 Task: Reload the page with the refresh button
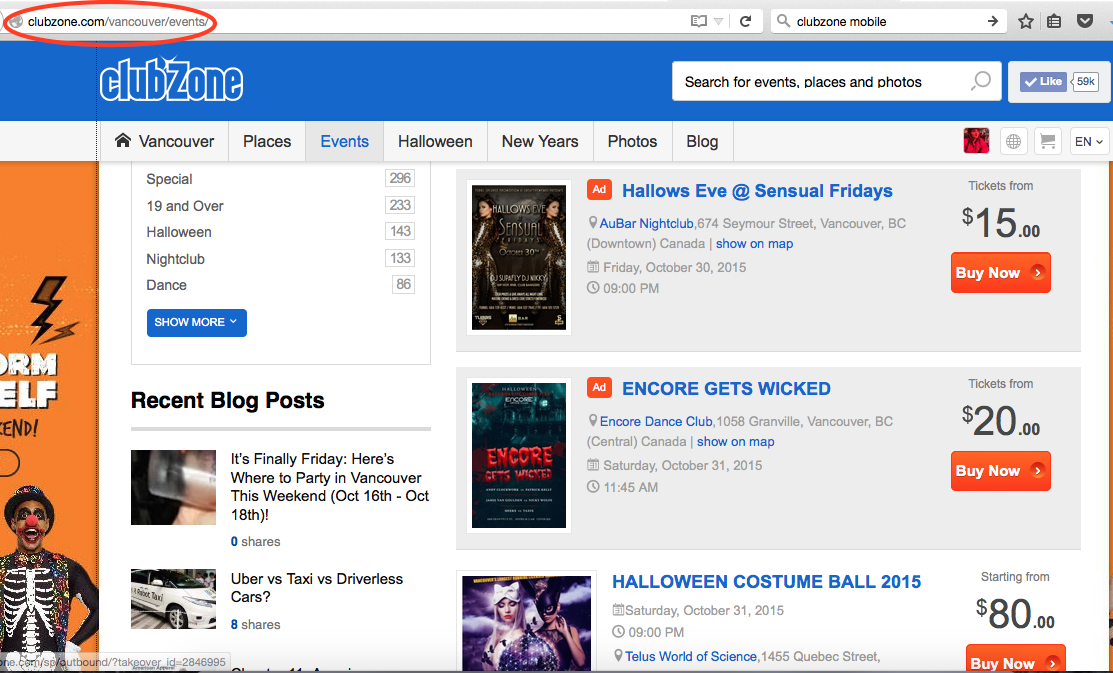coord(745,21)
